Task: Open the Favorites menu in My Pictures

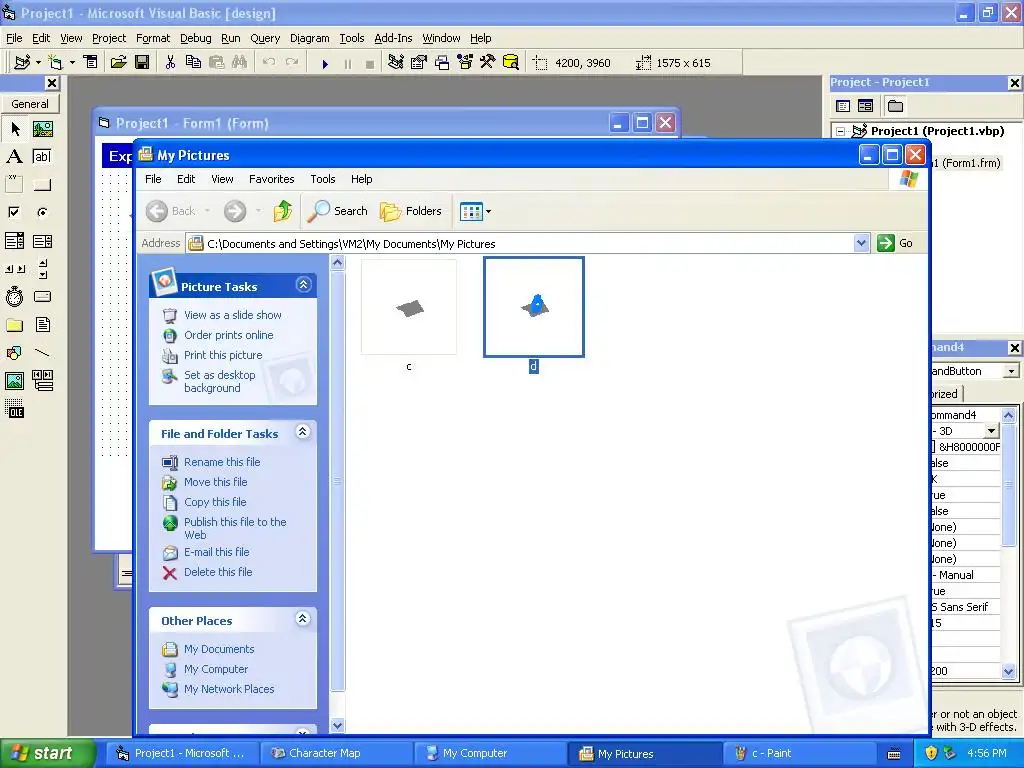Action: 272,179
